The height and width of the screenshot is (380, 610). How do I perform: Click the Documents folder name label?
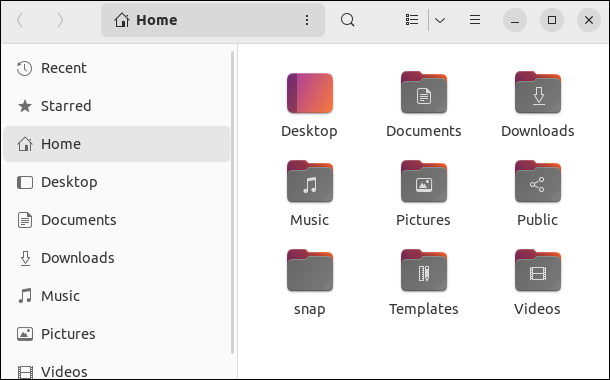(x=424, y=131)
